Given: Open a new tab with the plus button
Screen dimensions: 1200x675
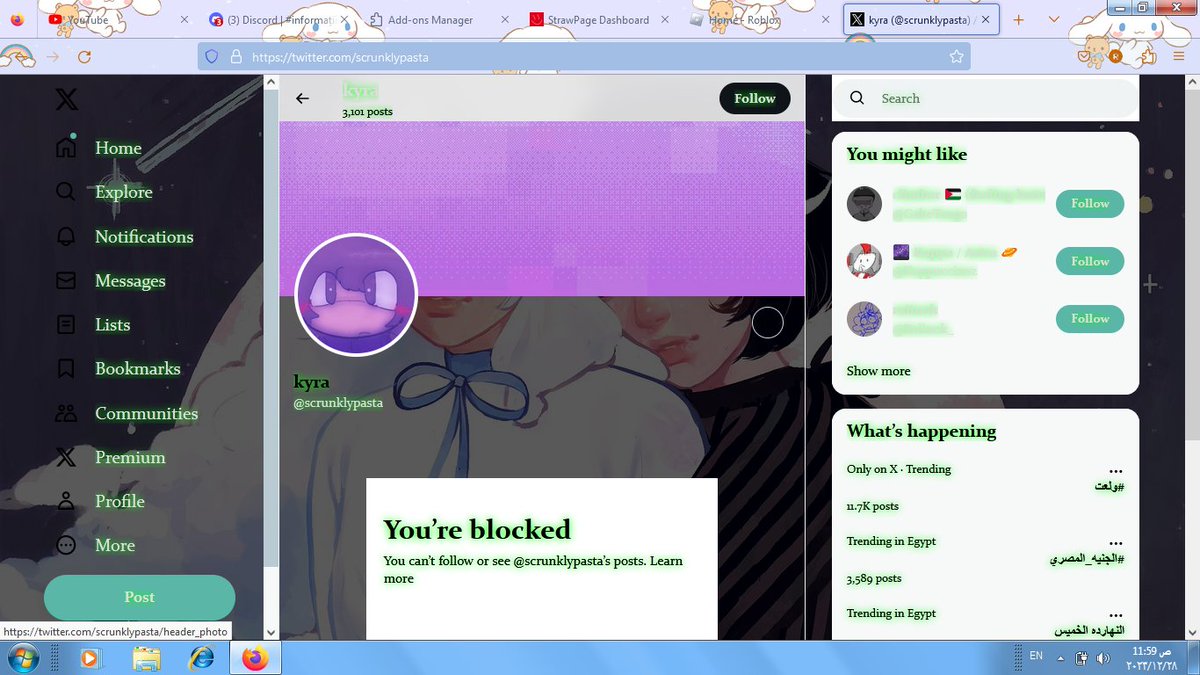Looking at the screenshot, I should point(1019,19).
